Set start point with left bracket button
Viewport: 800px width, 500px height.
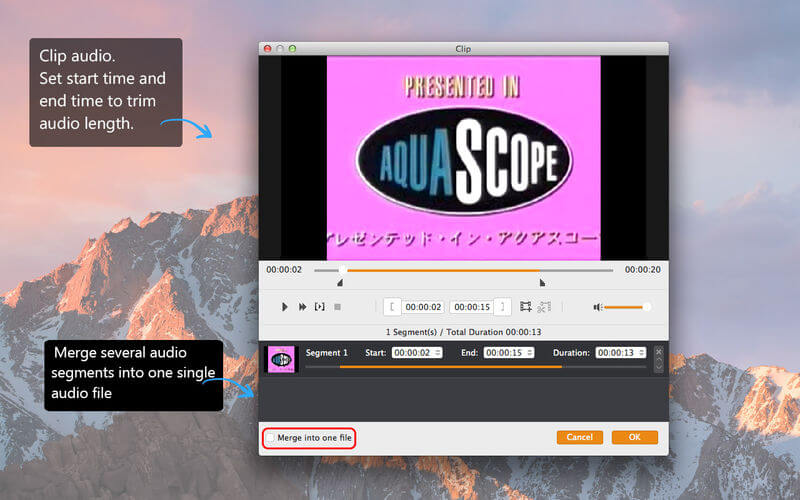(x=392, y=307)
